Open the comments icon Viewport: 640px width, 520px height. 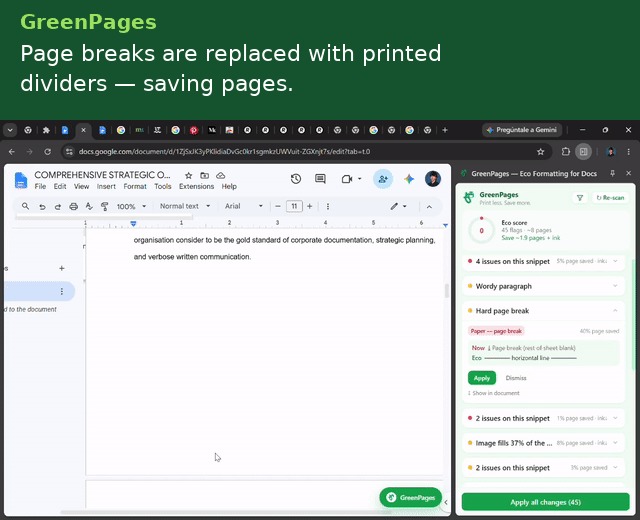pyautogui.click(x=320, y=179)
